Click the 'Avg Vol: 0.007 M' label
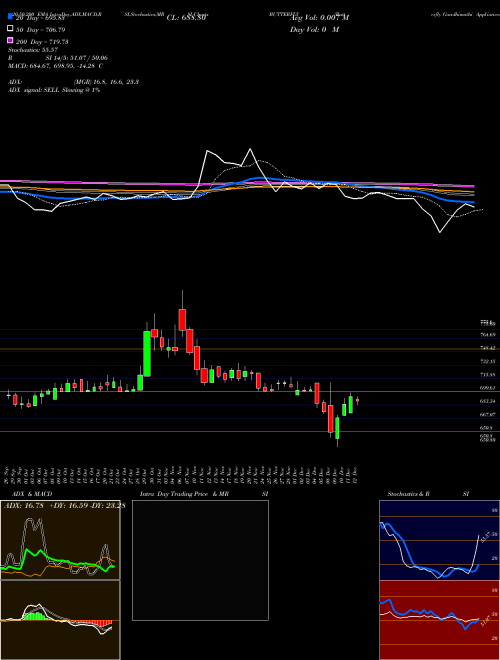Image resolution: width=500 pixels, height=660 pixels. (x=319, y=18)
